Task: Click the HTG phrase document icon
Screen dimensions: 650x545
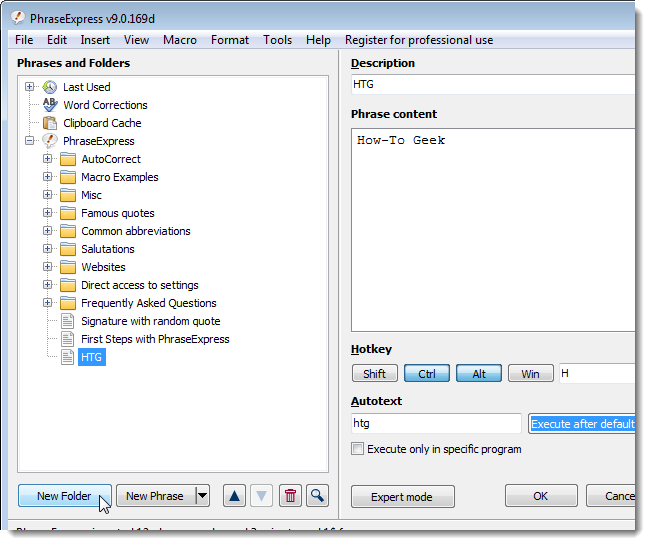Action: (x=68, y=357)
